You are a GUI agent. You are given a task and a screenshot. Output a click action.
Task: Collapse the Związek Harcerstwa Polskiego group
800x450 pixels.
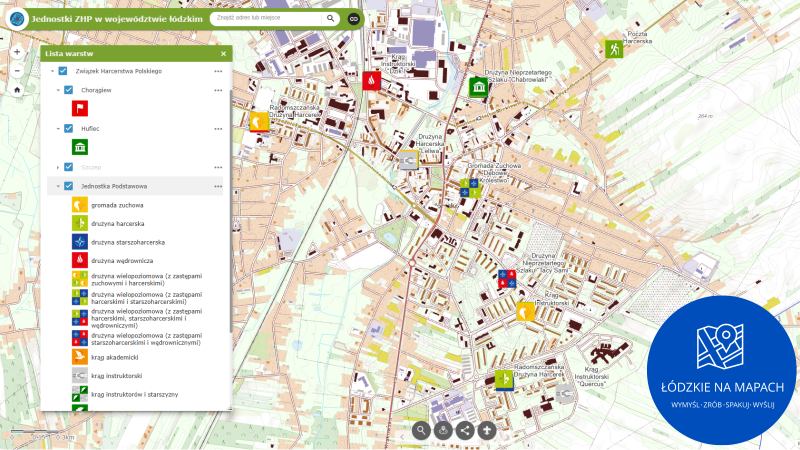point(52,71)
